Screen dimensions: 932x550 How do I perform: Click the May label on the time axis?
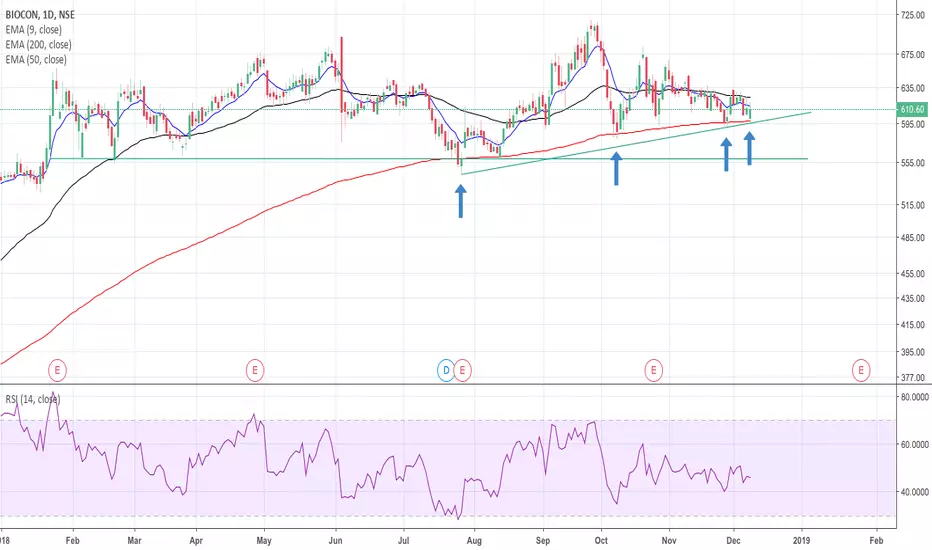pyautogui.click(x=264, y=540)
